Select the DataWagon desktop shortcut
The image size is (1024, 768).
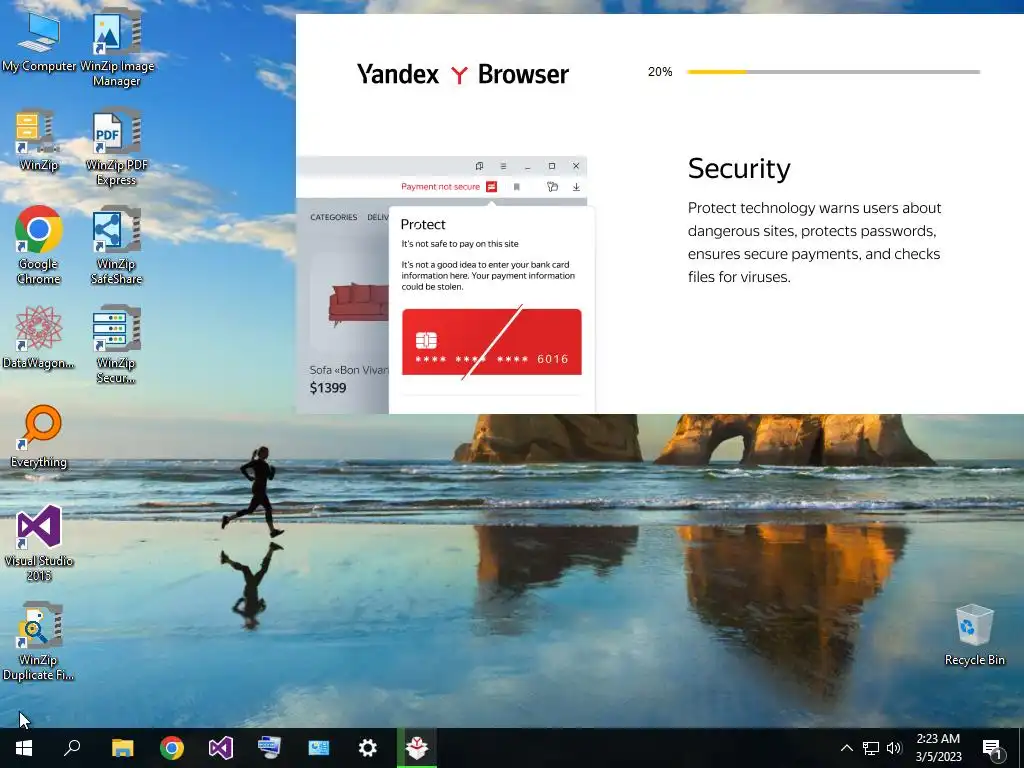pyautogui.click(x=39, y=338)
